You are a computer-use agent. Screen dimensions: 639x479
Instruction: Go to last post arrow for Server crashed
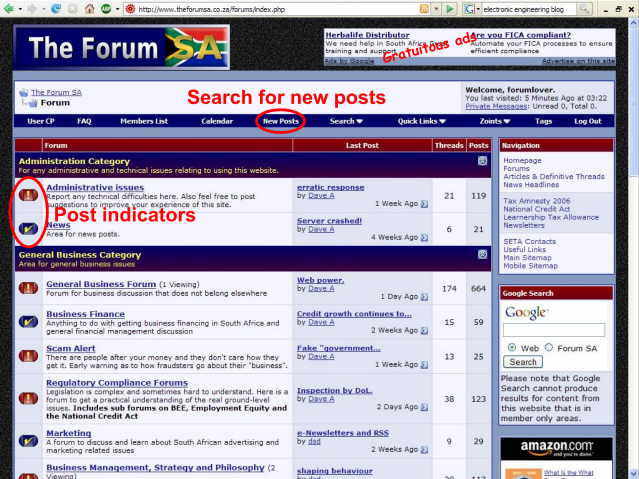point(424,237)
